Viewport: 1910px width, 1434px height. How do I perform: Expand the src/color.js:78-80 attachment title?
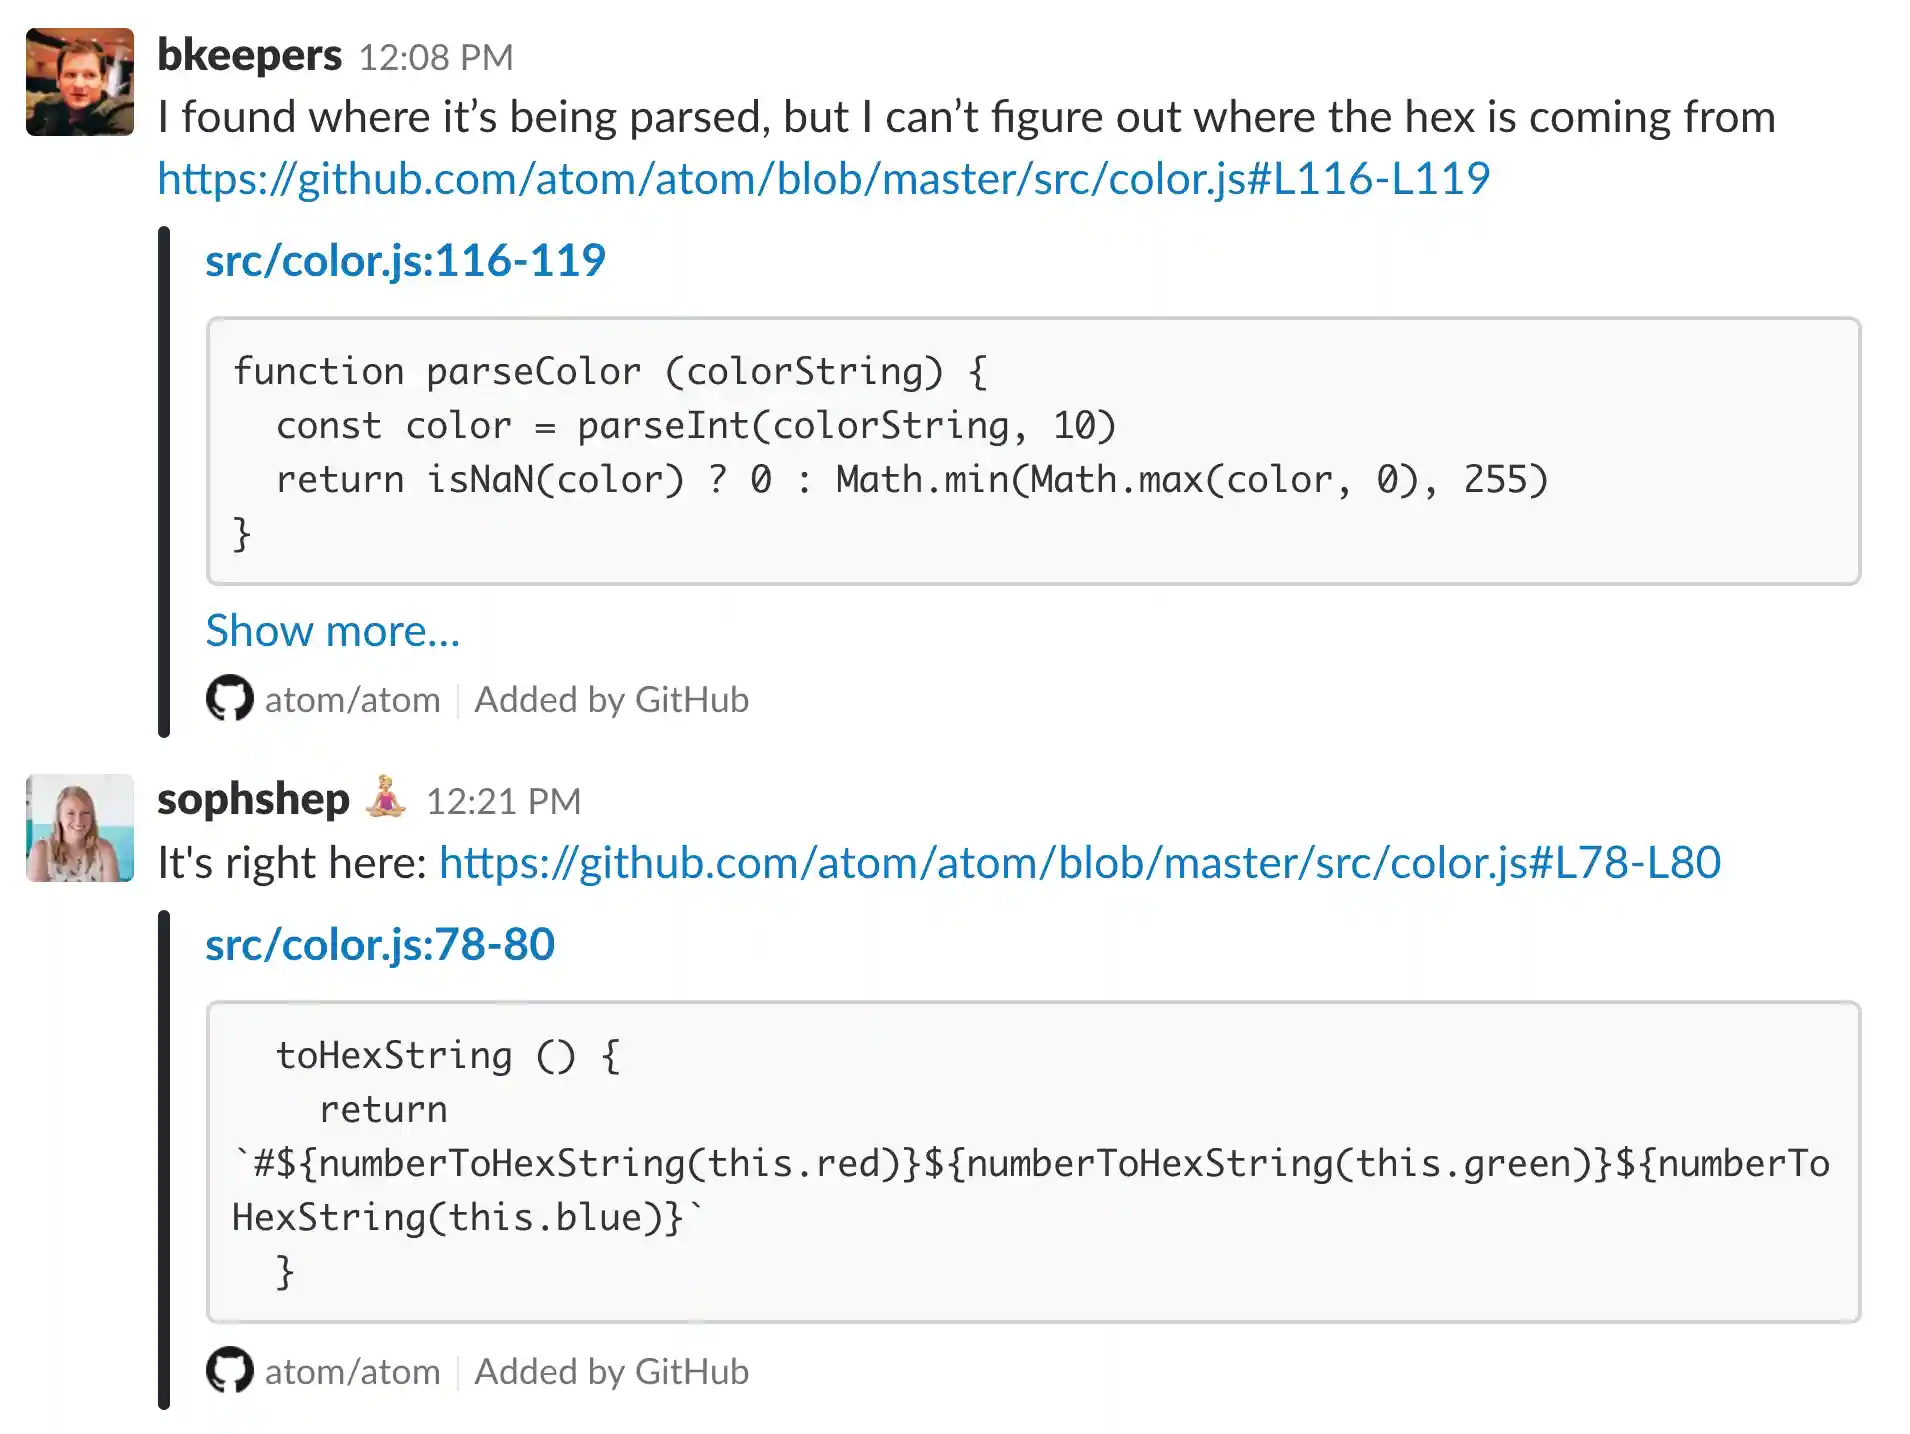click(381, 943)
